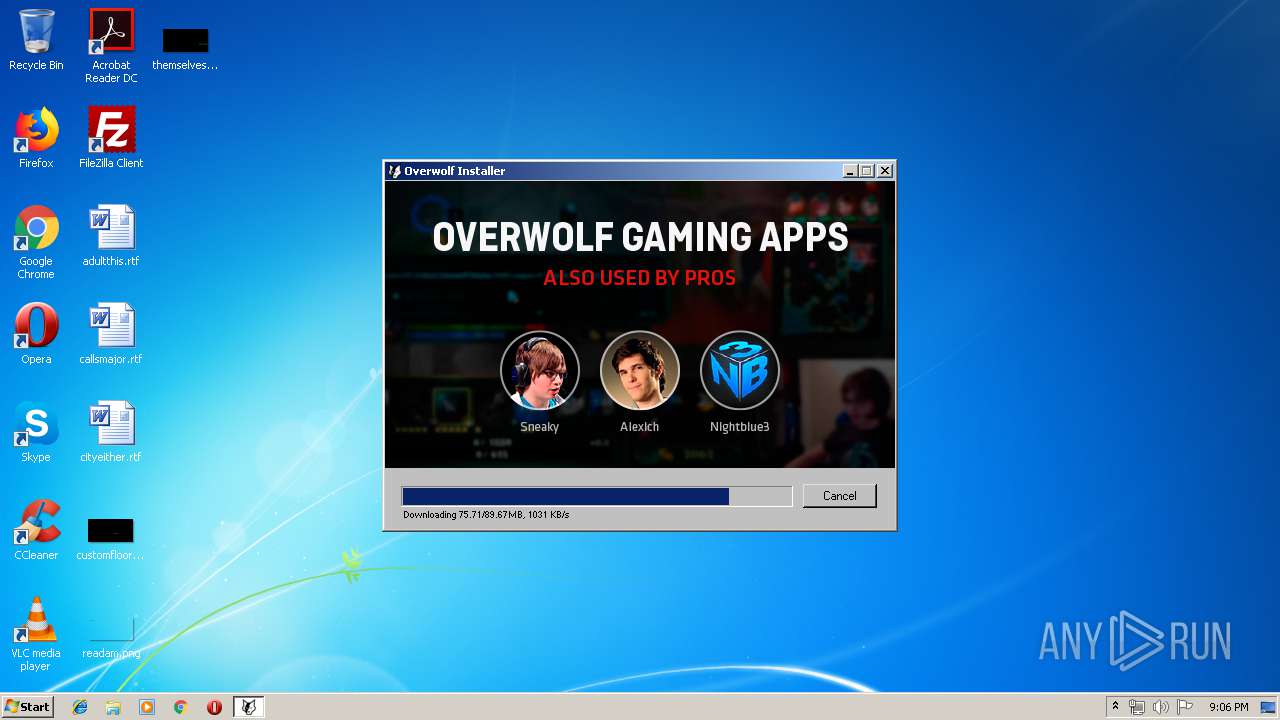Open Action Center flag icon
Image resolution: width=1280 pixels, height=720 pixels.
[x=1185, y=707]
